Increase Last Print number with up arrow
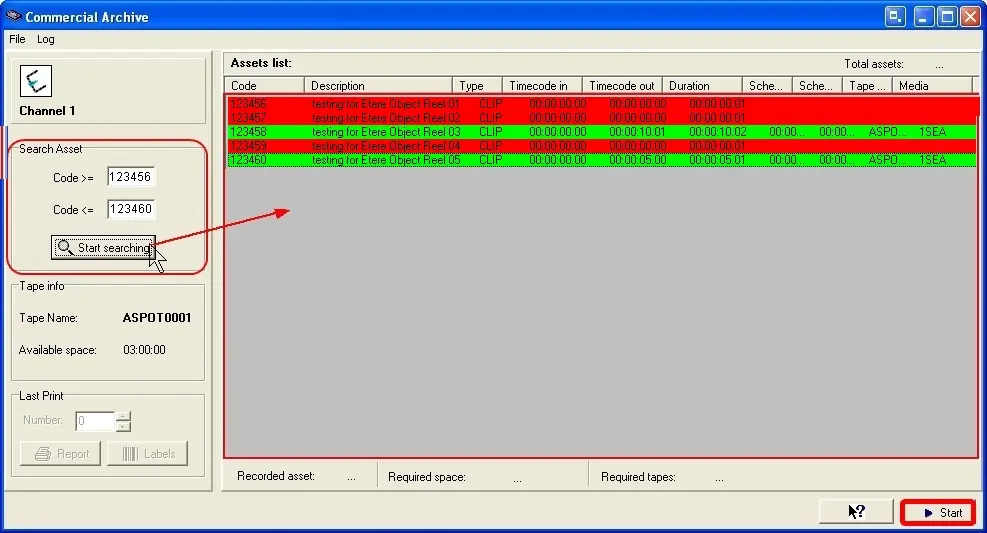The image size is (987, 533). [123, 416]
